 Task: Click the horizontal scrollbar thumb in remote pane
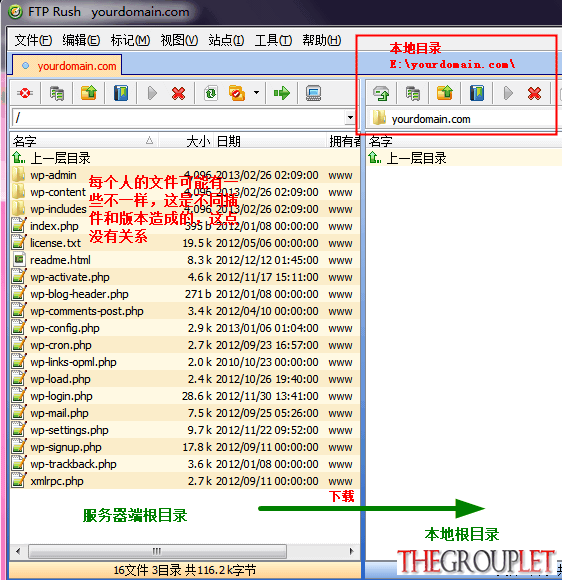coord(157,551)
